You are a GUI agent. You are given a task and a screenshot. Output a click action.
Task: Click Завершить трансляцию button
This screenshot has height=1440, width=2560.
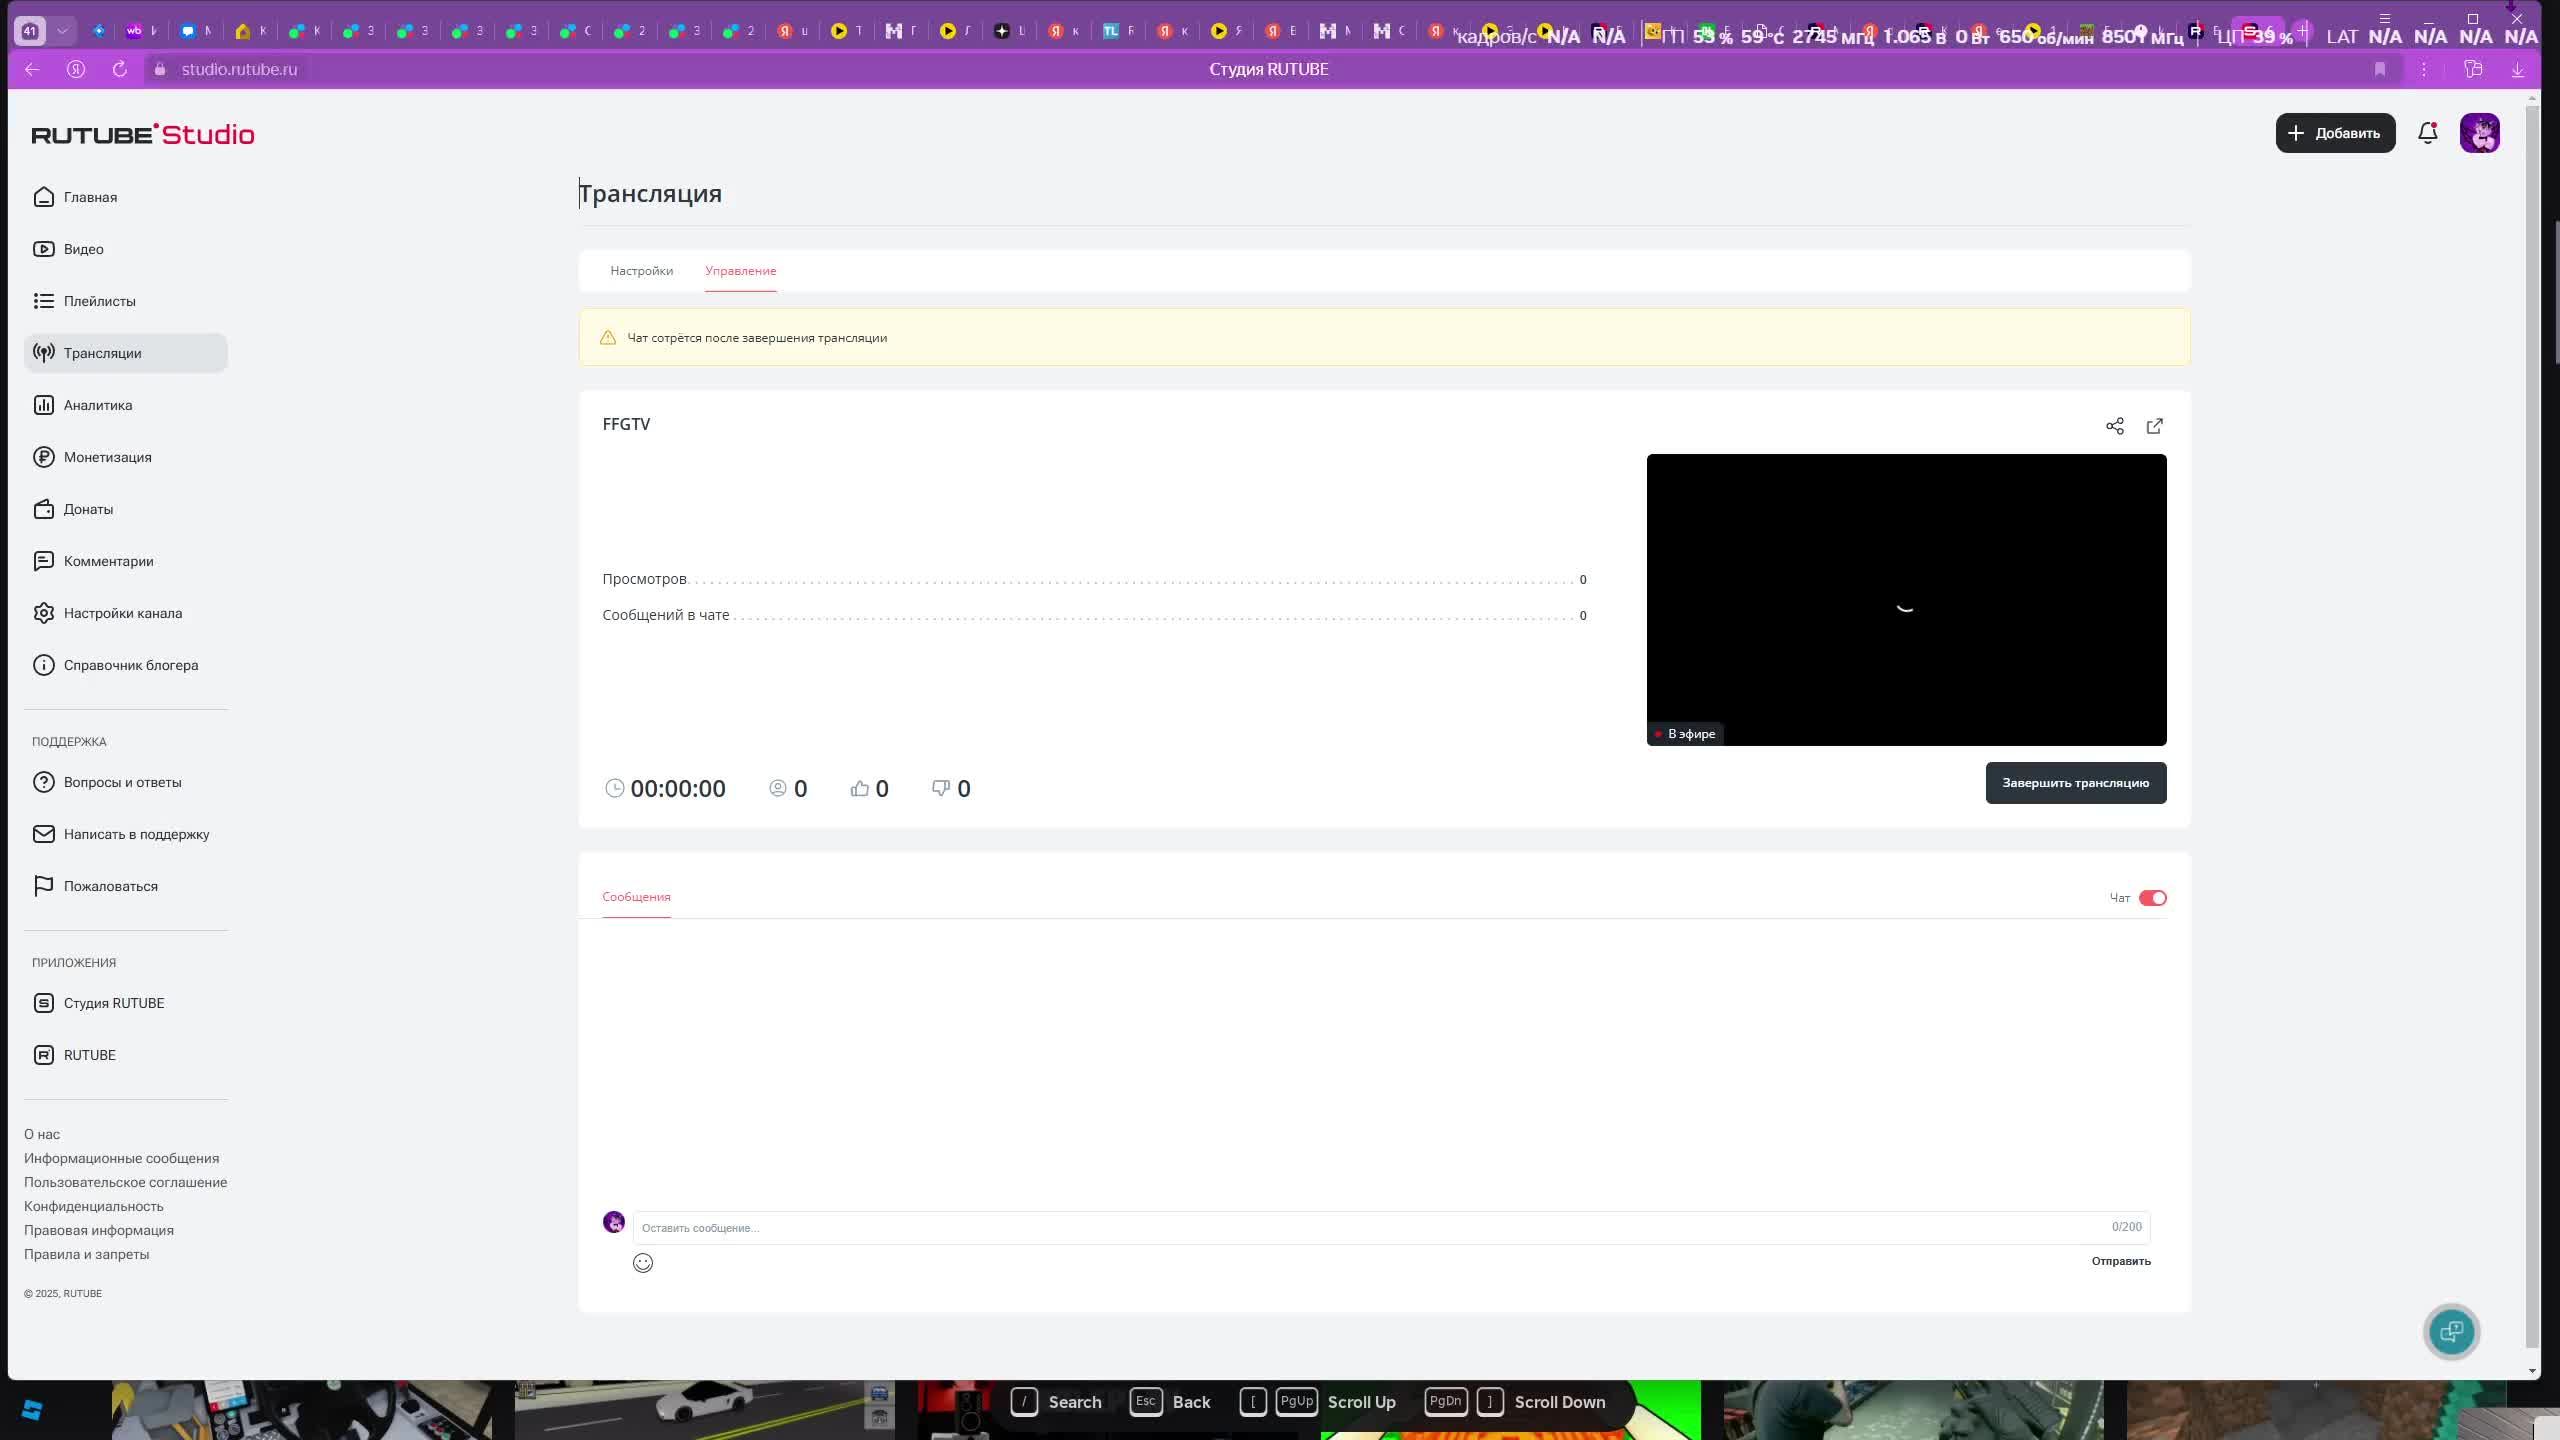[2075, 783]
